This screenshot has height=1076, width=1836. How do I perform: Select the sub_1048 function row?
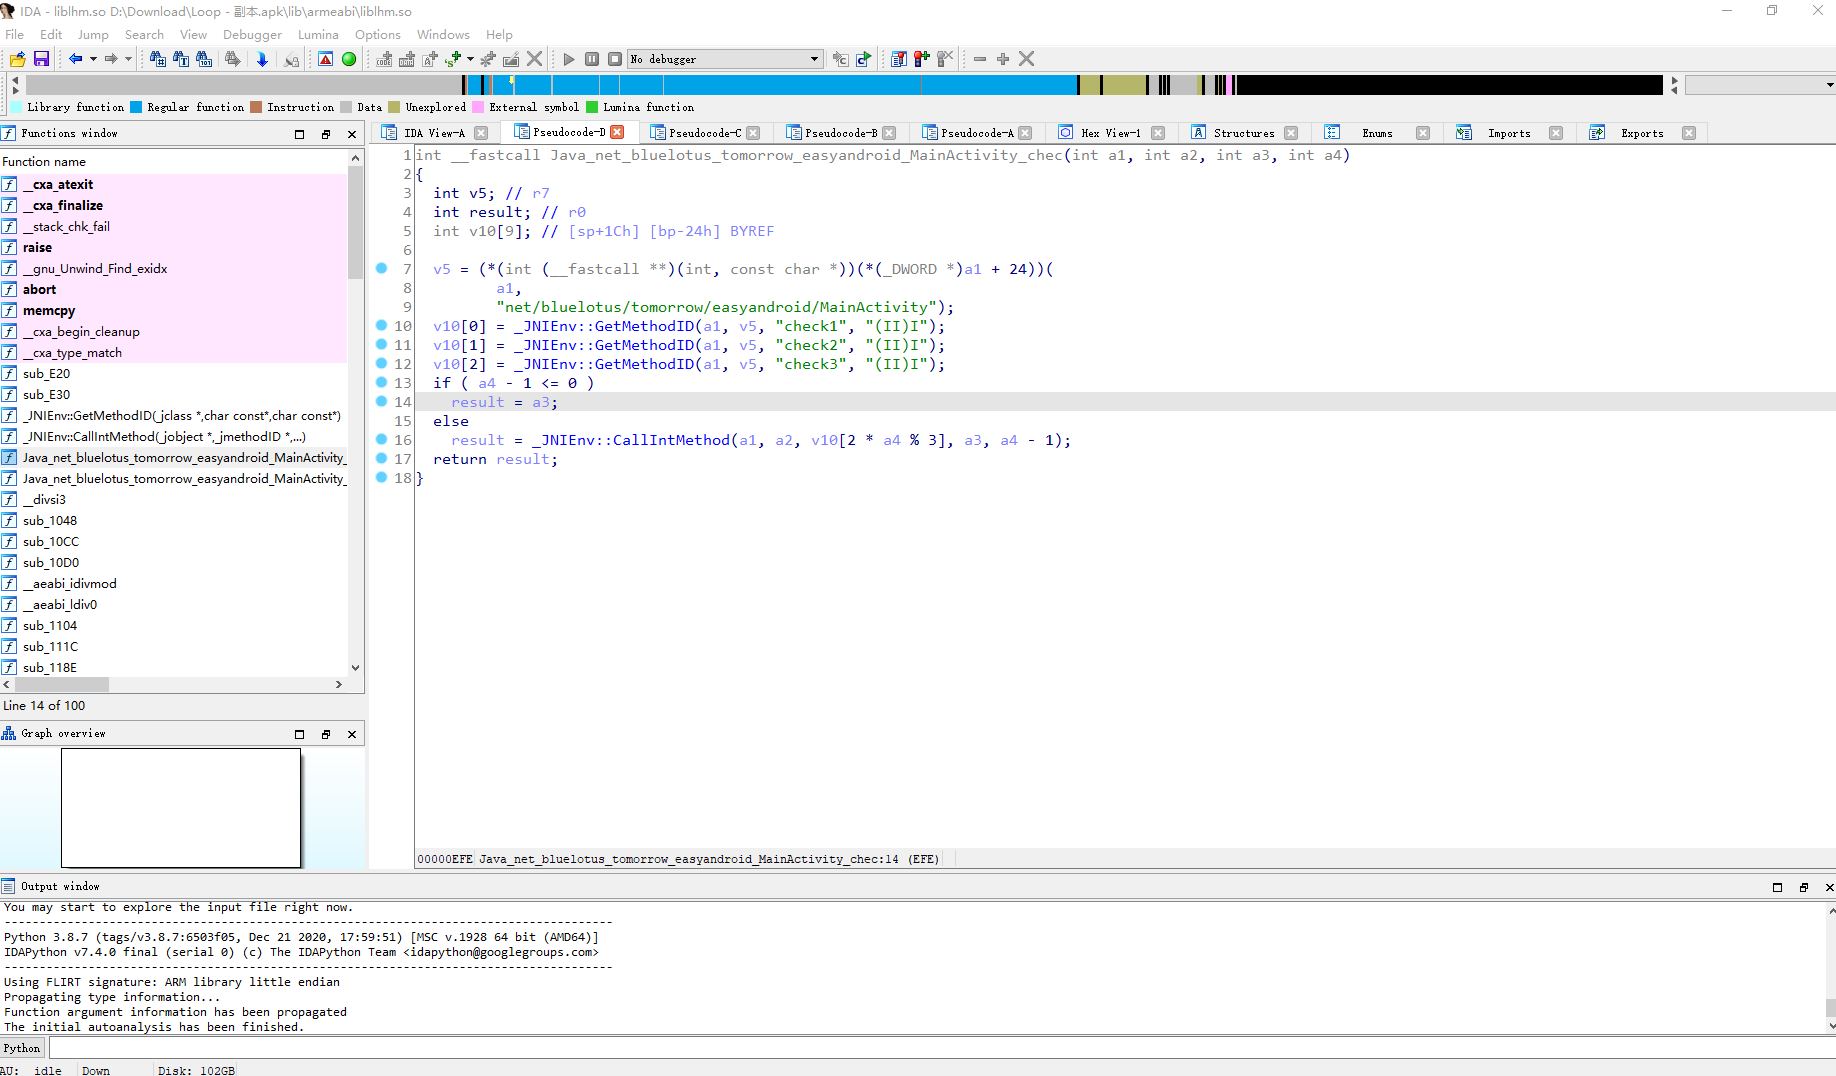pyautogui.click(x=174, y=521)
